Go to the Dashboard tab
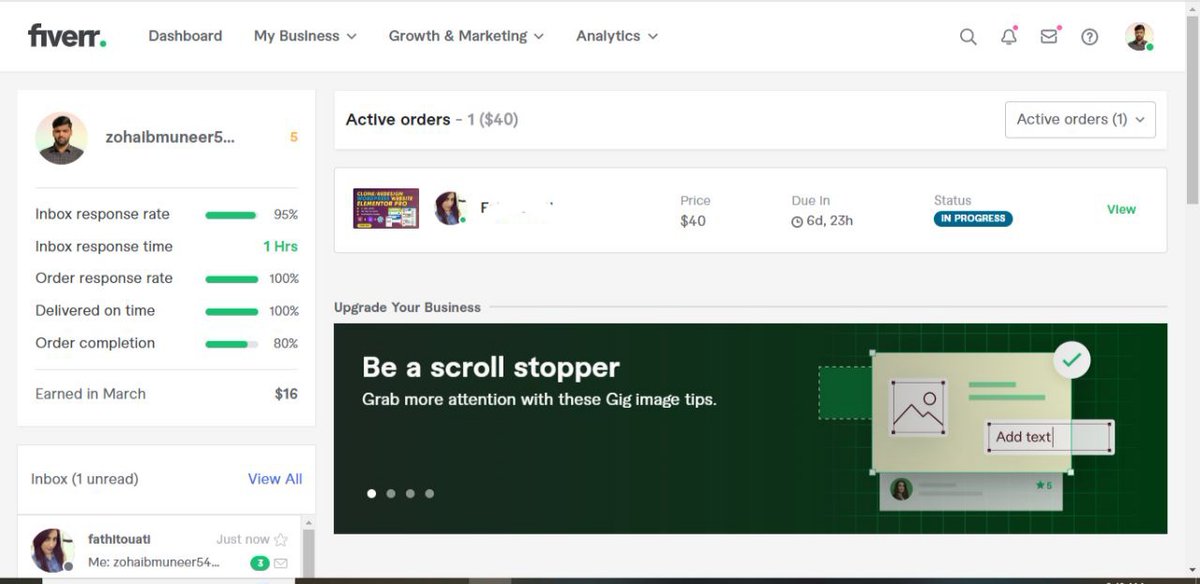This screenshot has width=1200, height=584. click(x=185, y=36)
